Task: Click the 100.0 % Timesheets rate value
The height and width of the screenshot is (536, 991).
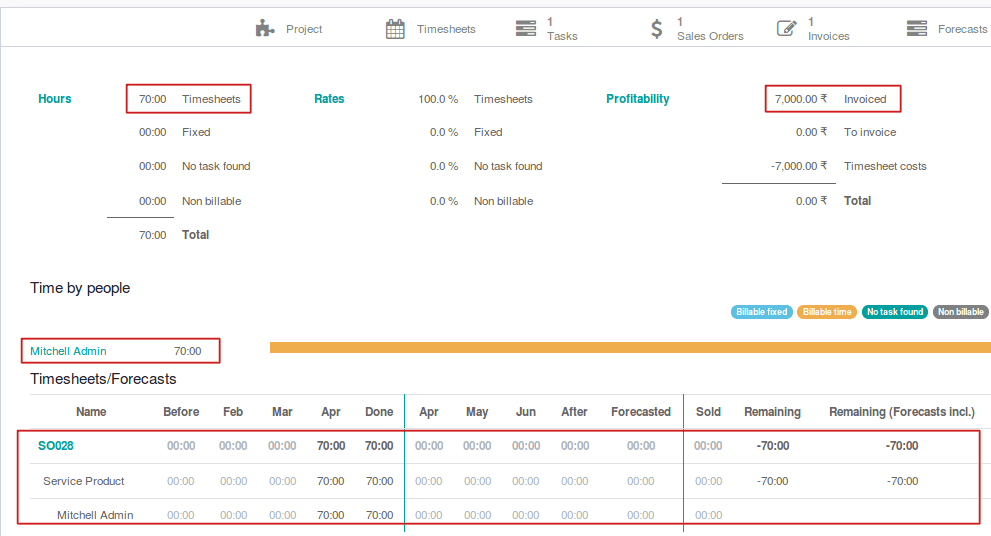Action: click(438, 99)
